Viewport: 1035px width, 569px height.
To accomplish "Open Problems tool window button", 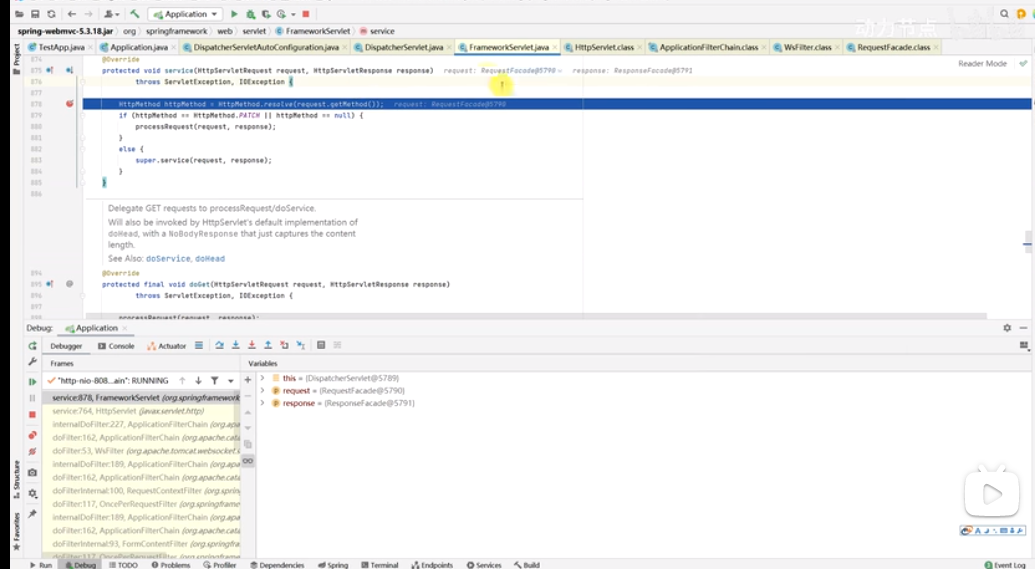I will click(x=170, y=565).
